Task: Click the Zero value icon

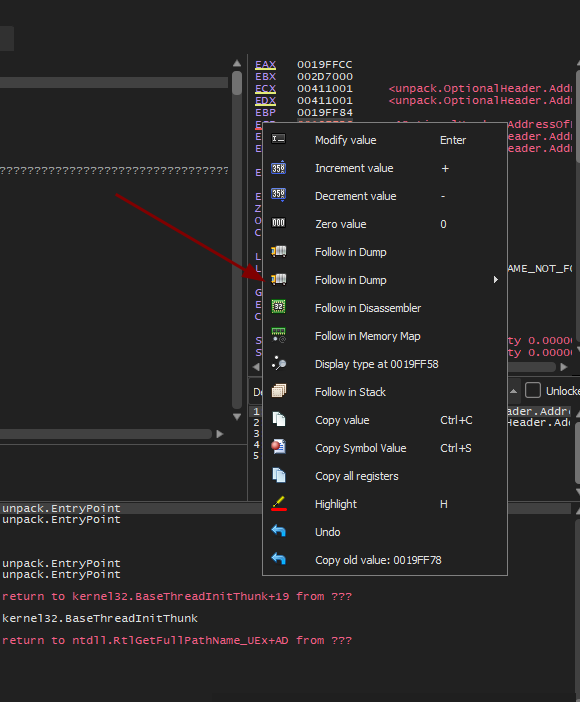Action: 278,223
